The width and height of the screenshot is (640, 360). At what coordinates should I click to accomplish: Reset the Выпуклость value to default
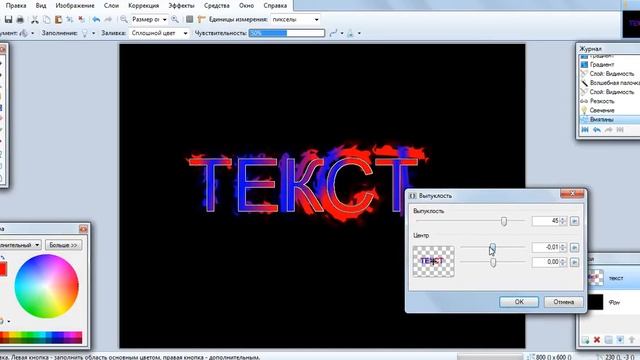(574, 221)
